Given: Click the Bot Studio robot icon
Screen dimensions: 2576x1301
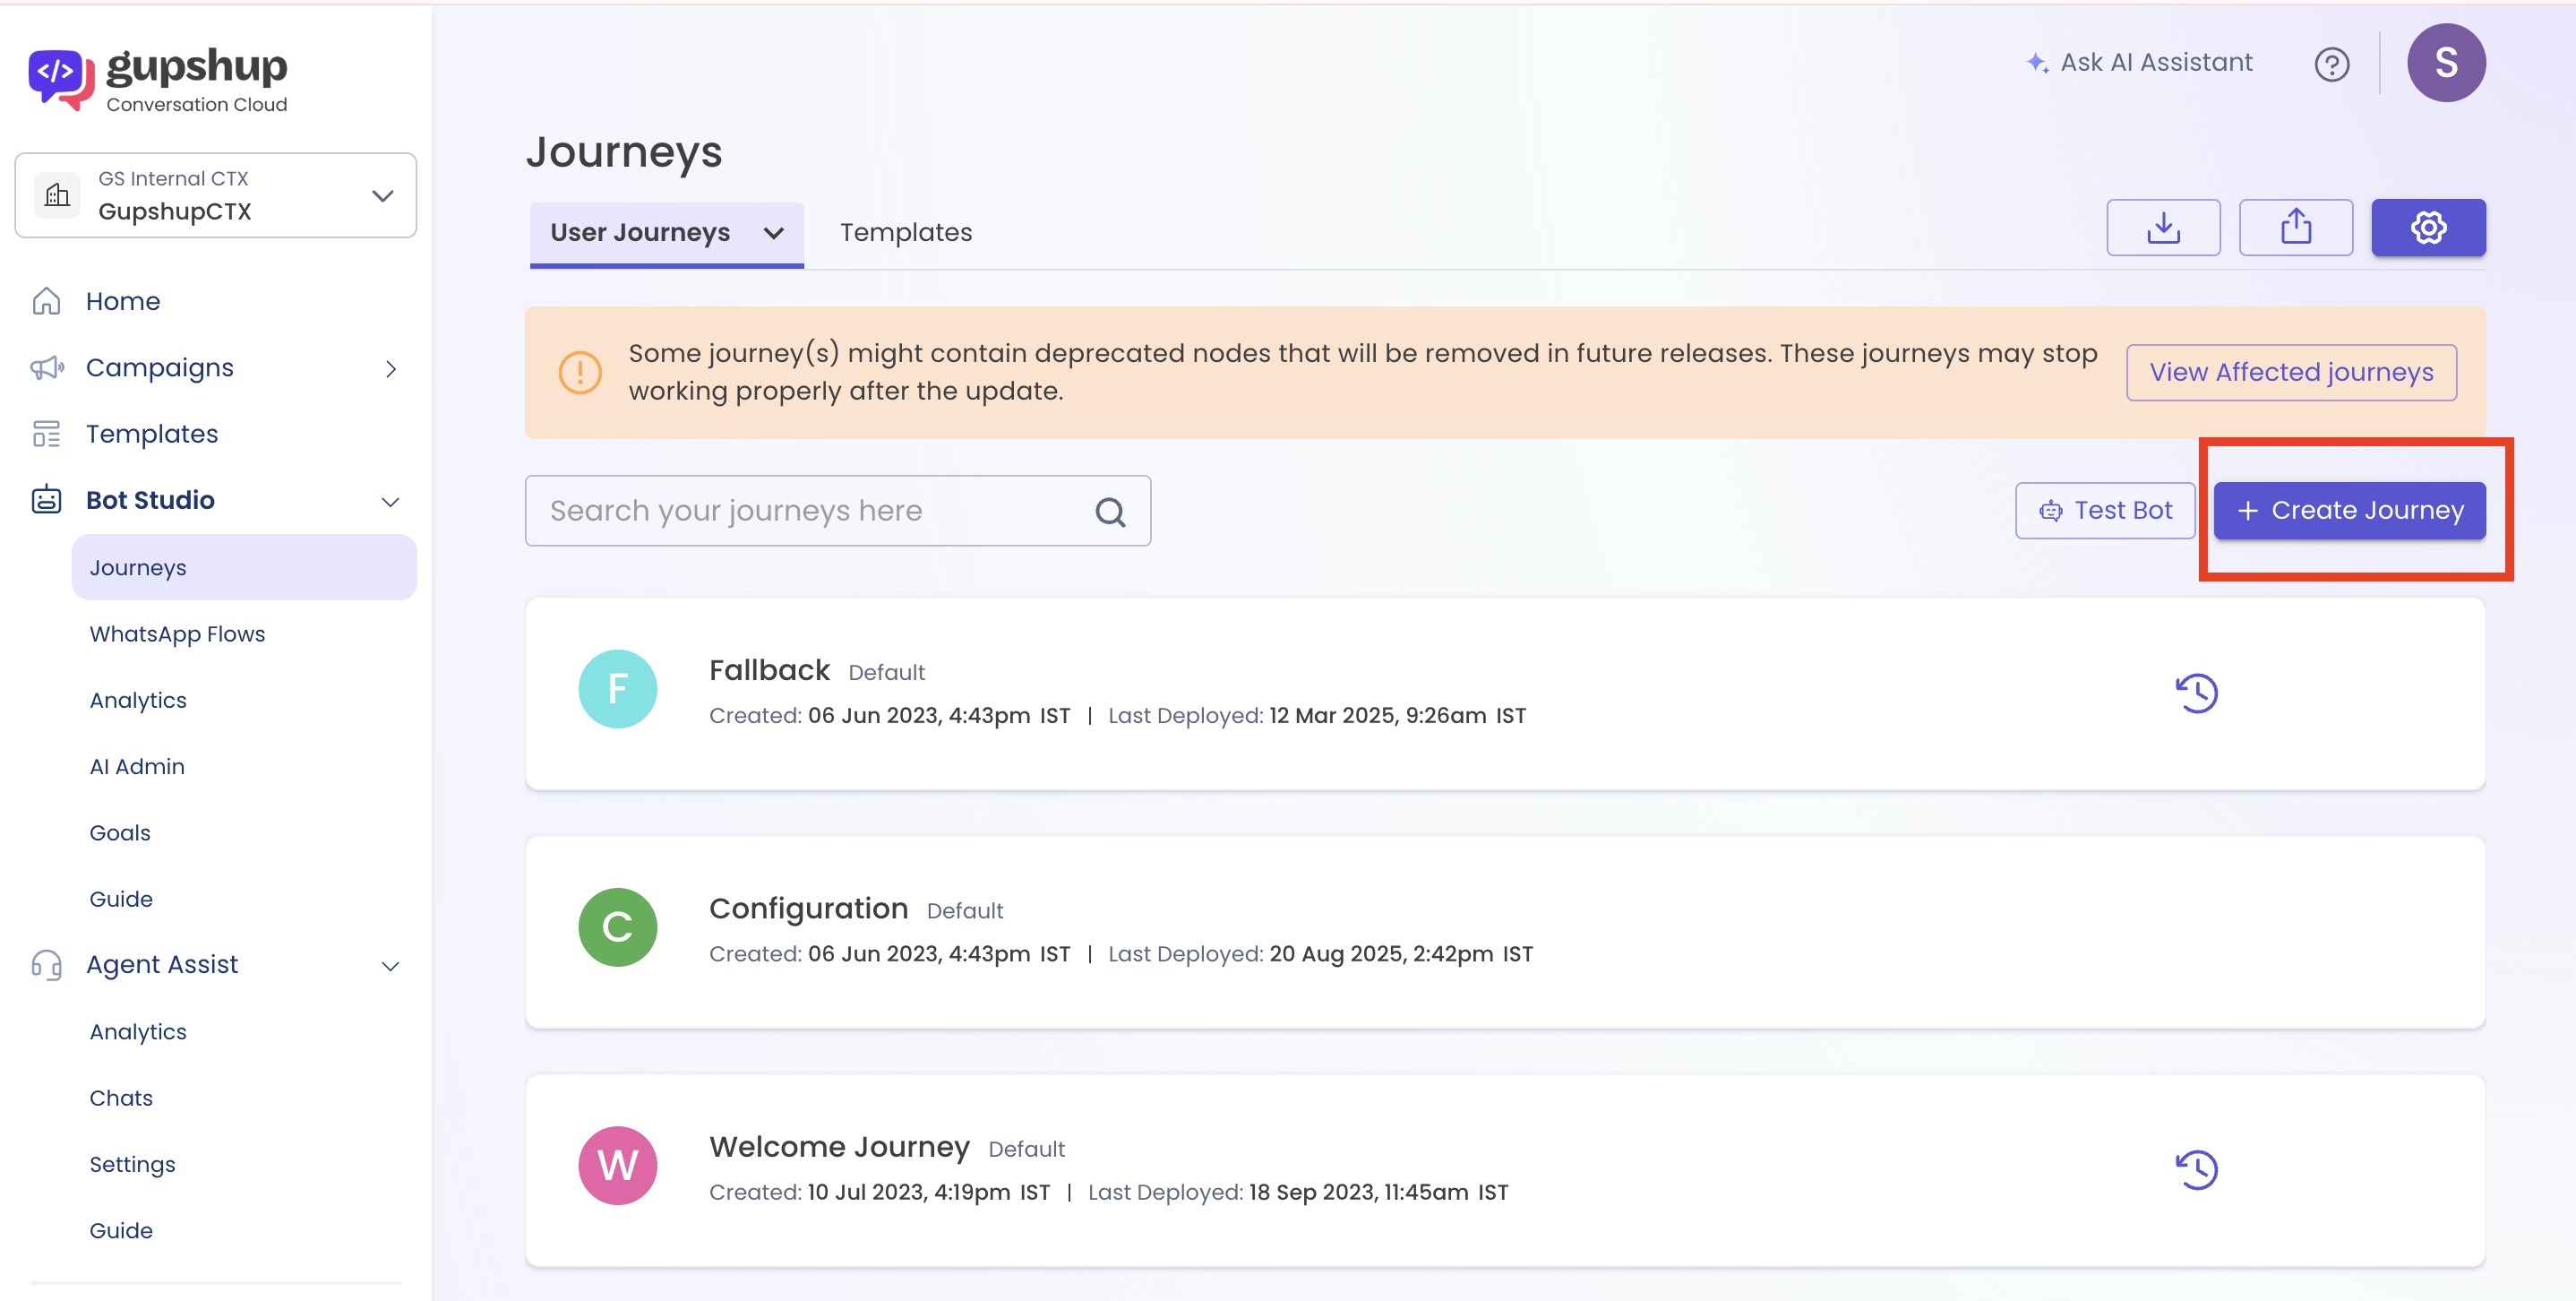Looking at the screenshot, I should click(46, 499).
